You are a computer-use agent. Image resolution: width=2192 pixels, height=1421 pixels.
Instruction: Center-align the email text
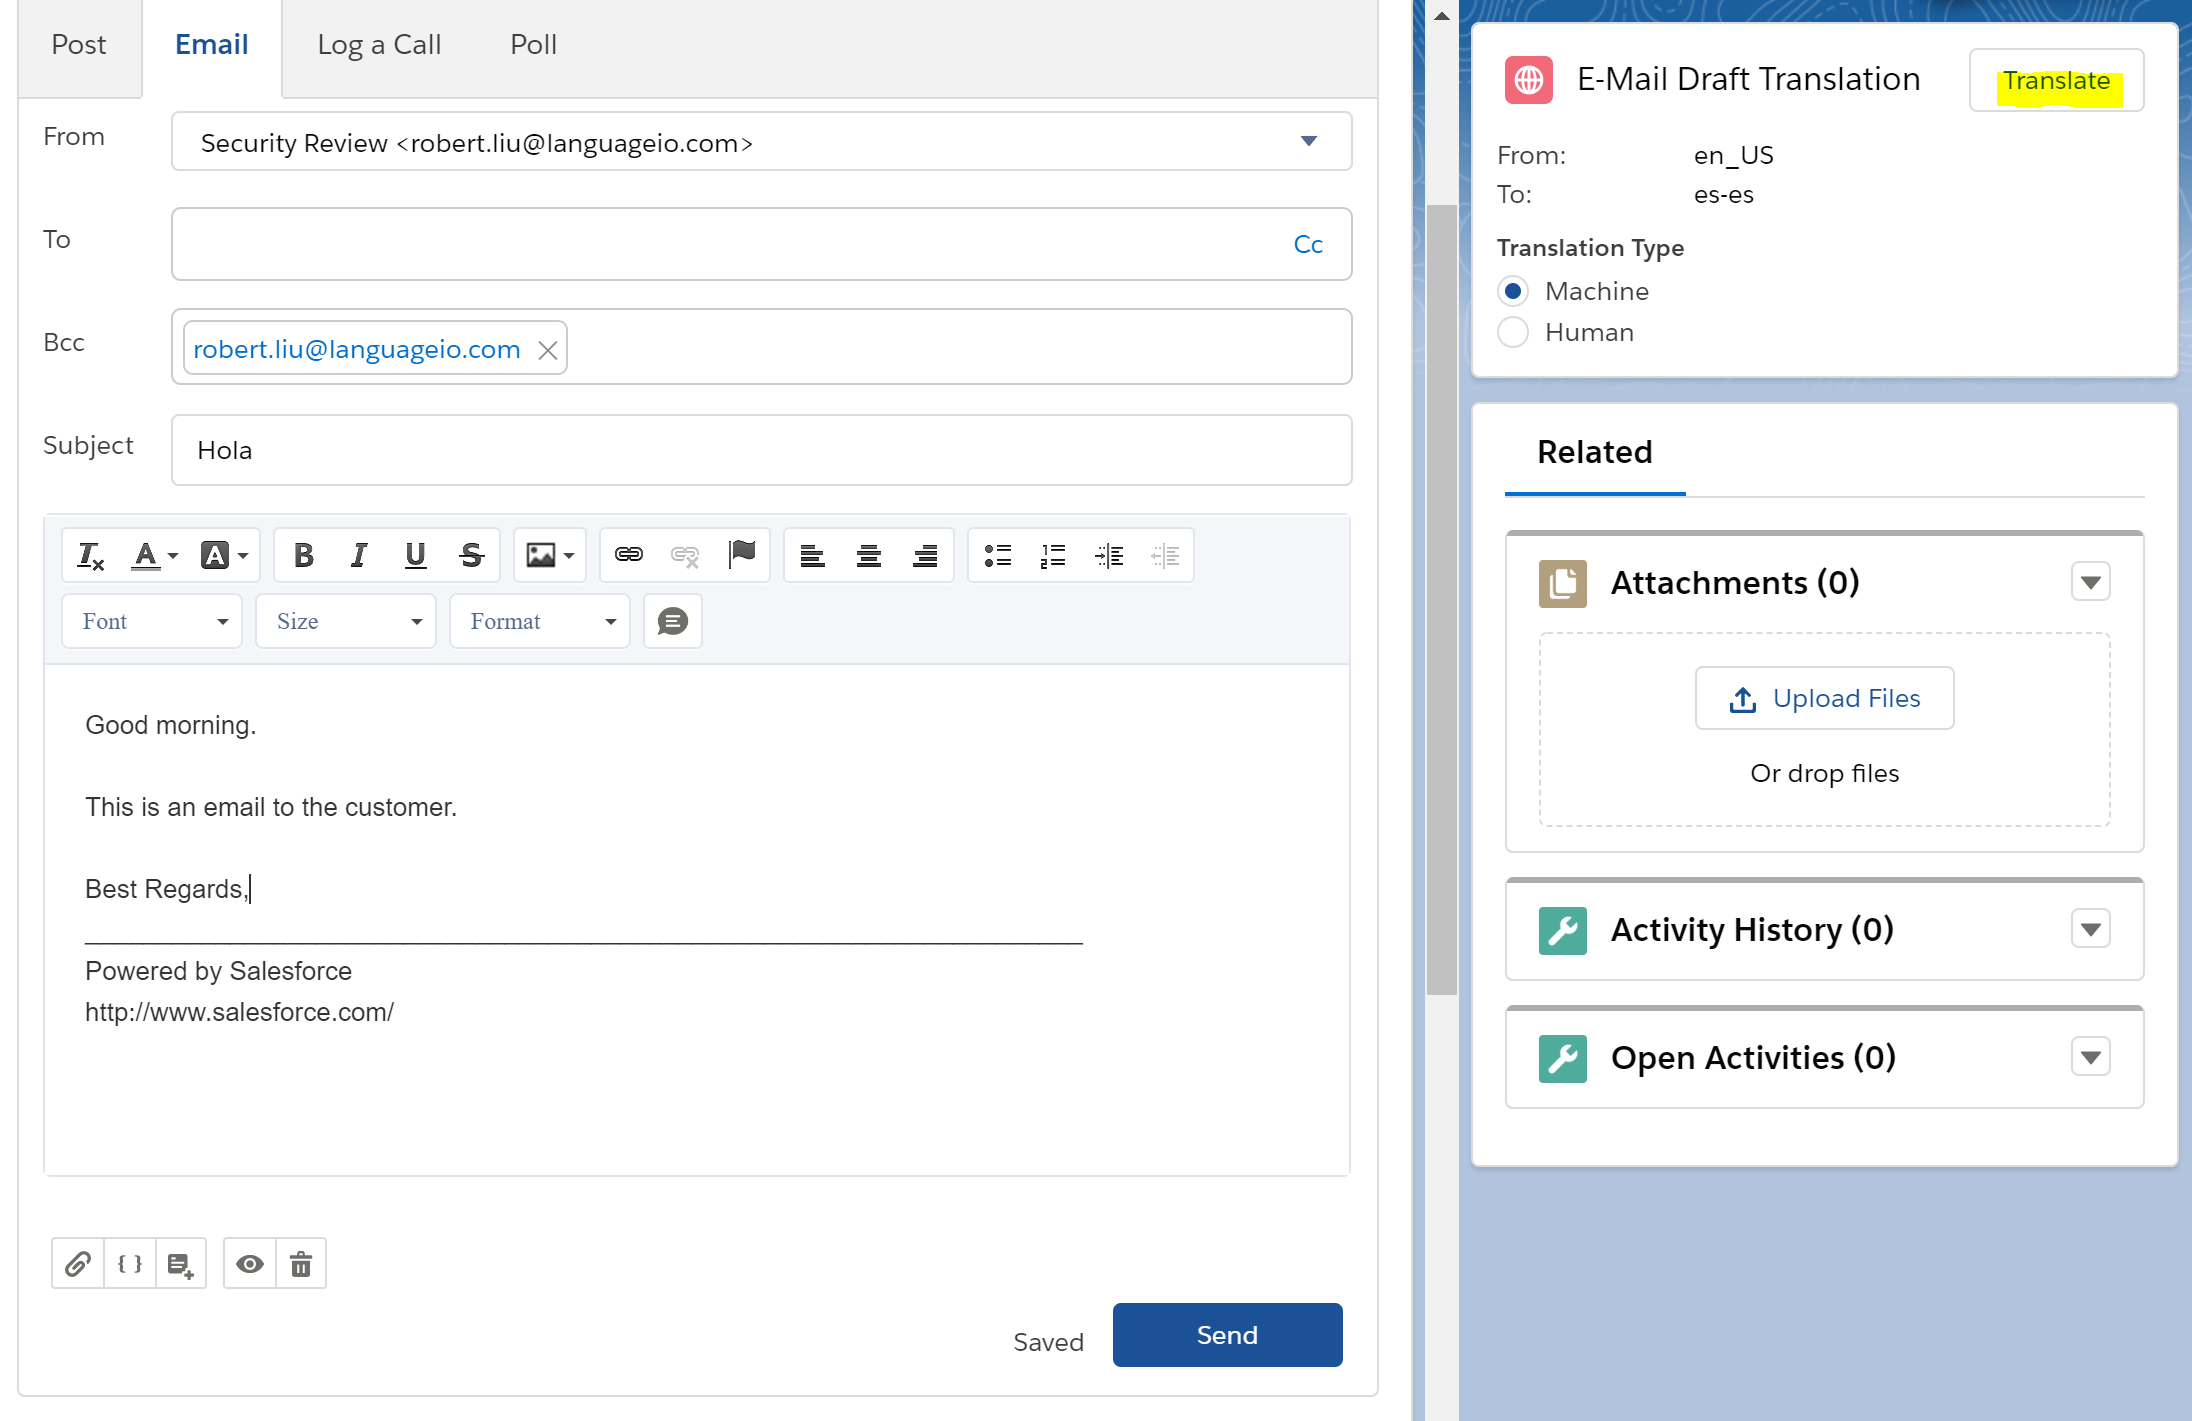pos(868,555)
